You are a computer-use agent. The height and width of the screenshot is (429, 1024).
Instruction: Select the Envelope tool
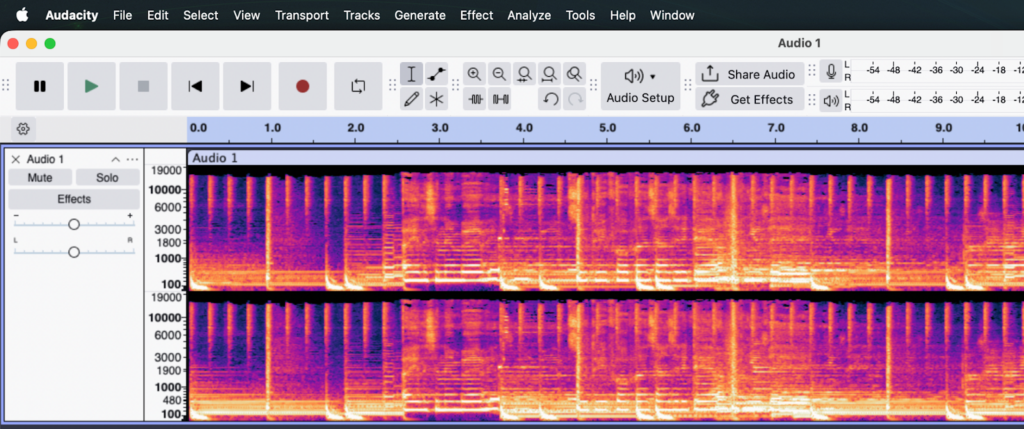coord(437,74)
